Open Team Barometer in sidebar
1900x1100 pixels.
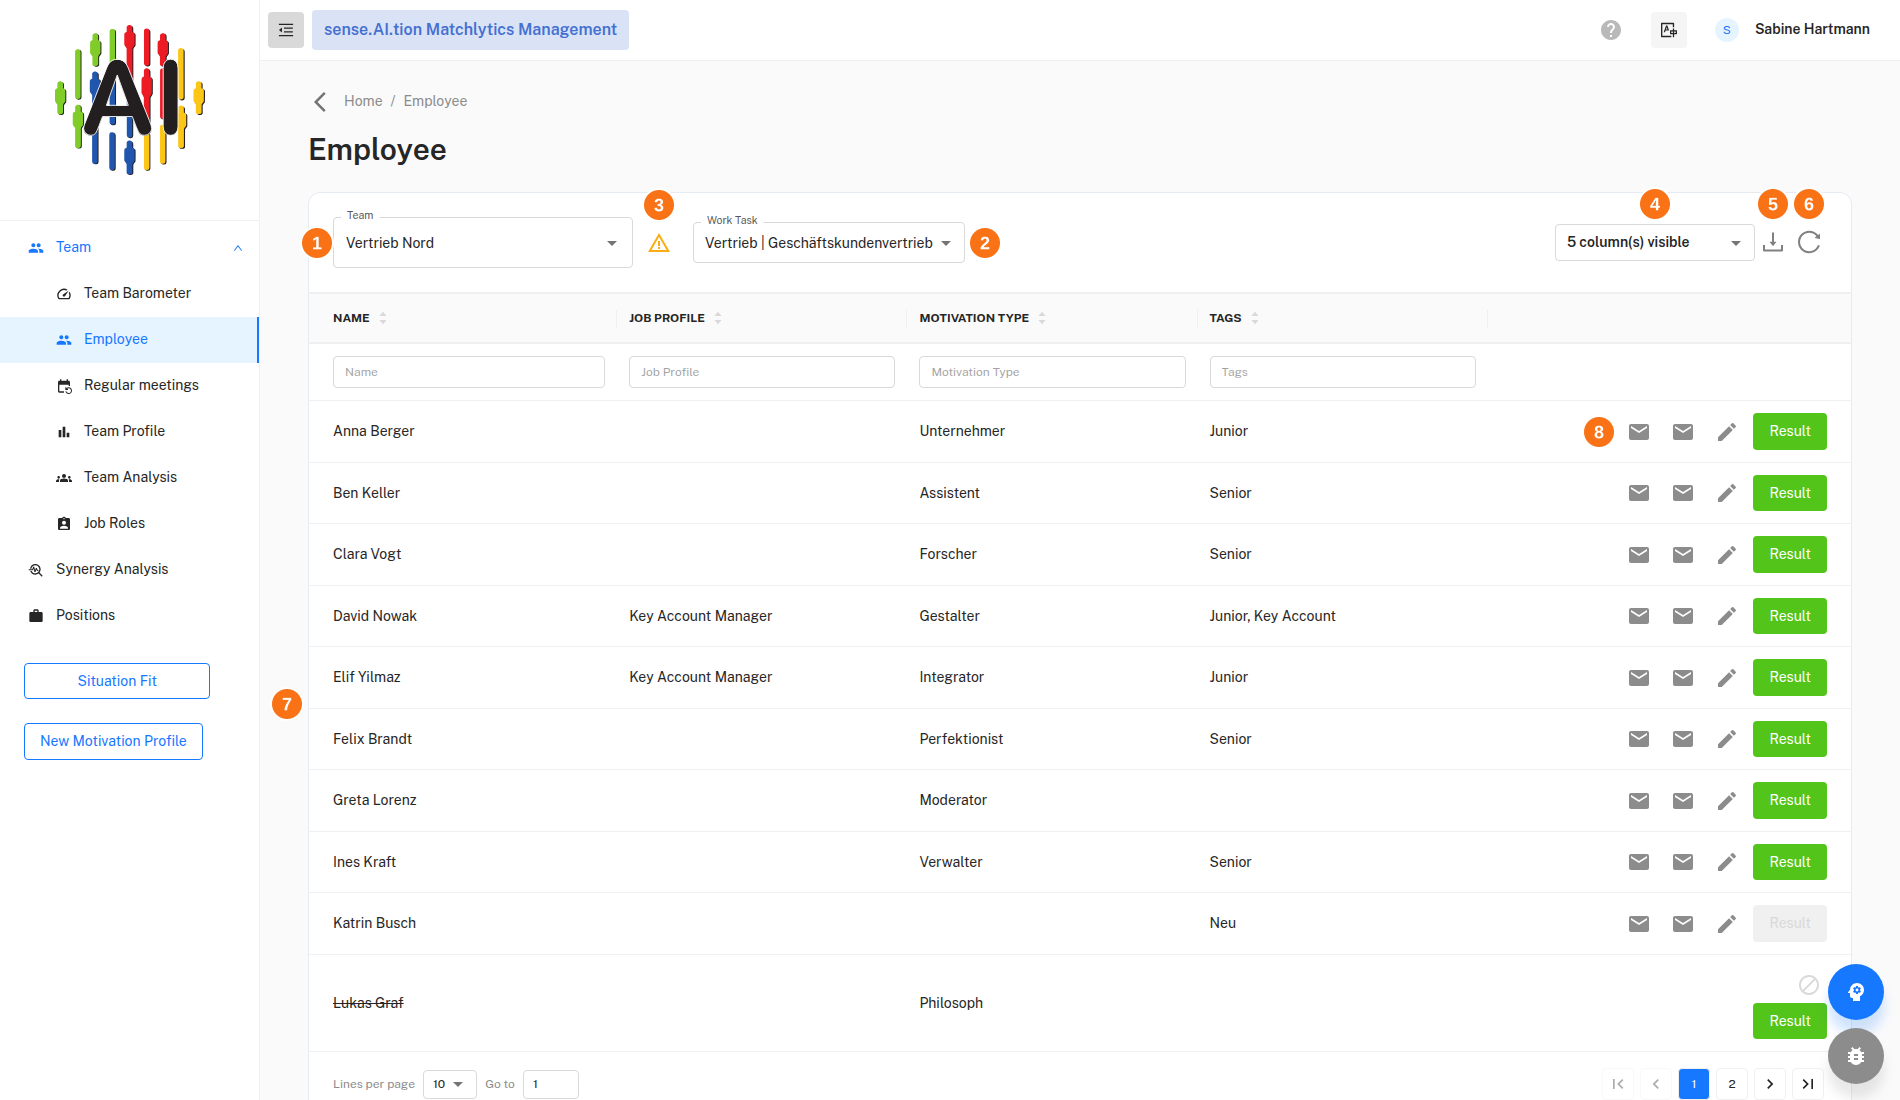click(x=129, y=293)
